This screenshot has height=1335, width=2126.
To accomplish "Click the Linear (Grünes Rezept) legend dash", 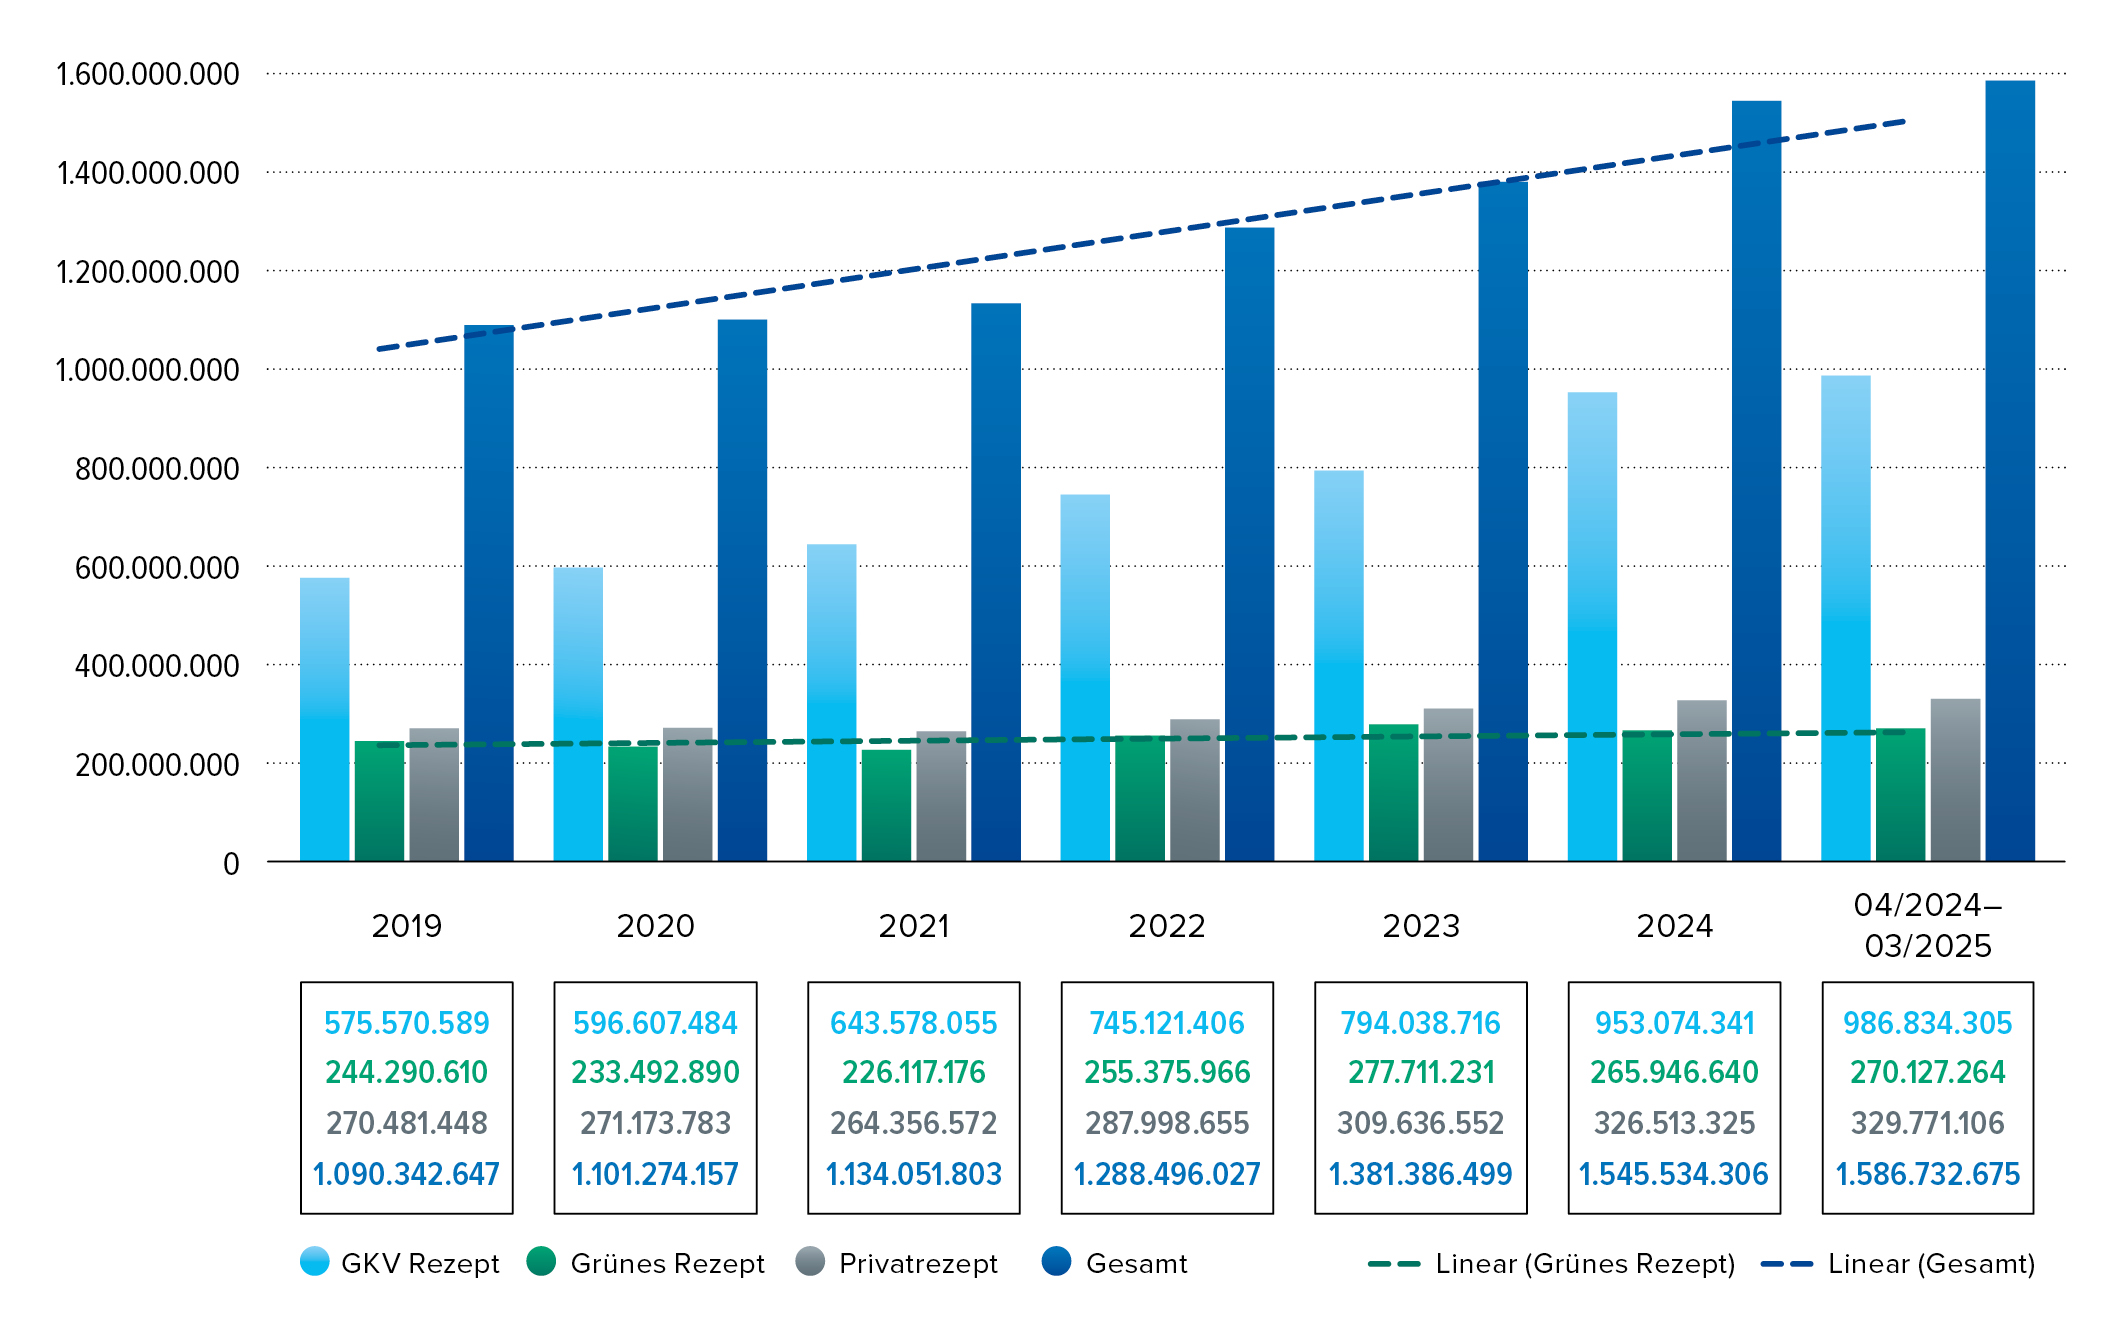I will point(1394,1264).
